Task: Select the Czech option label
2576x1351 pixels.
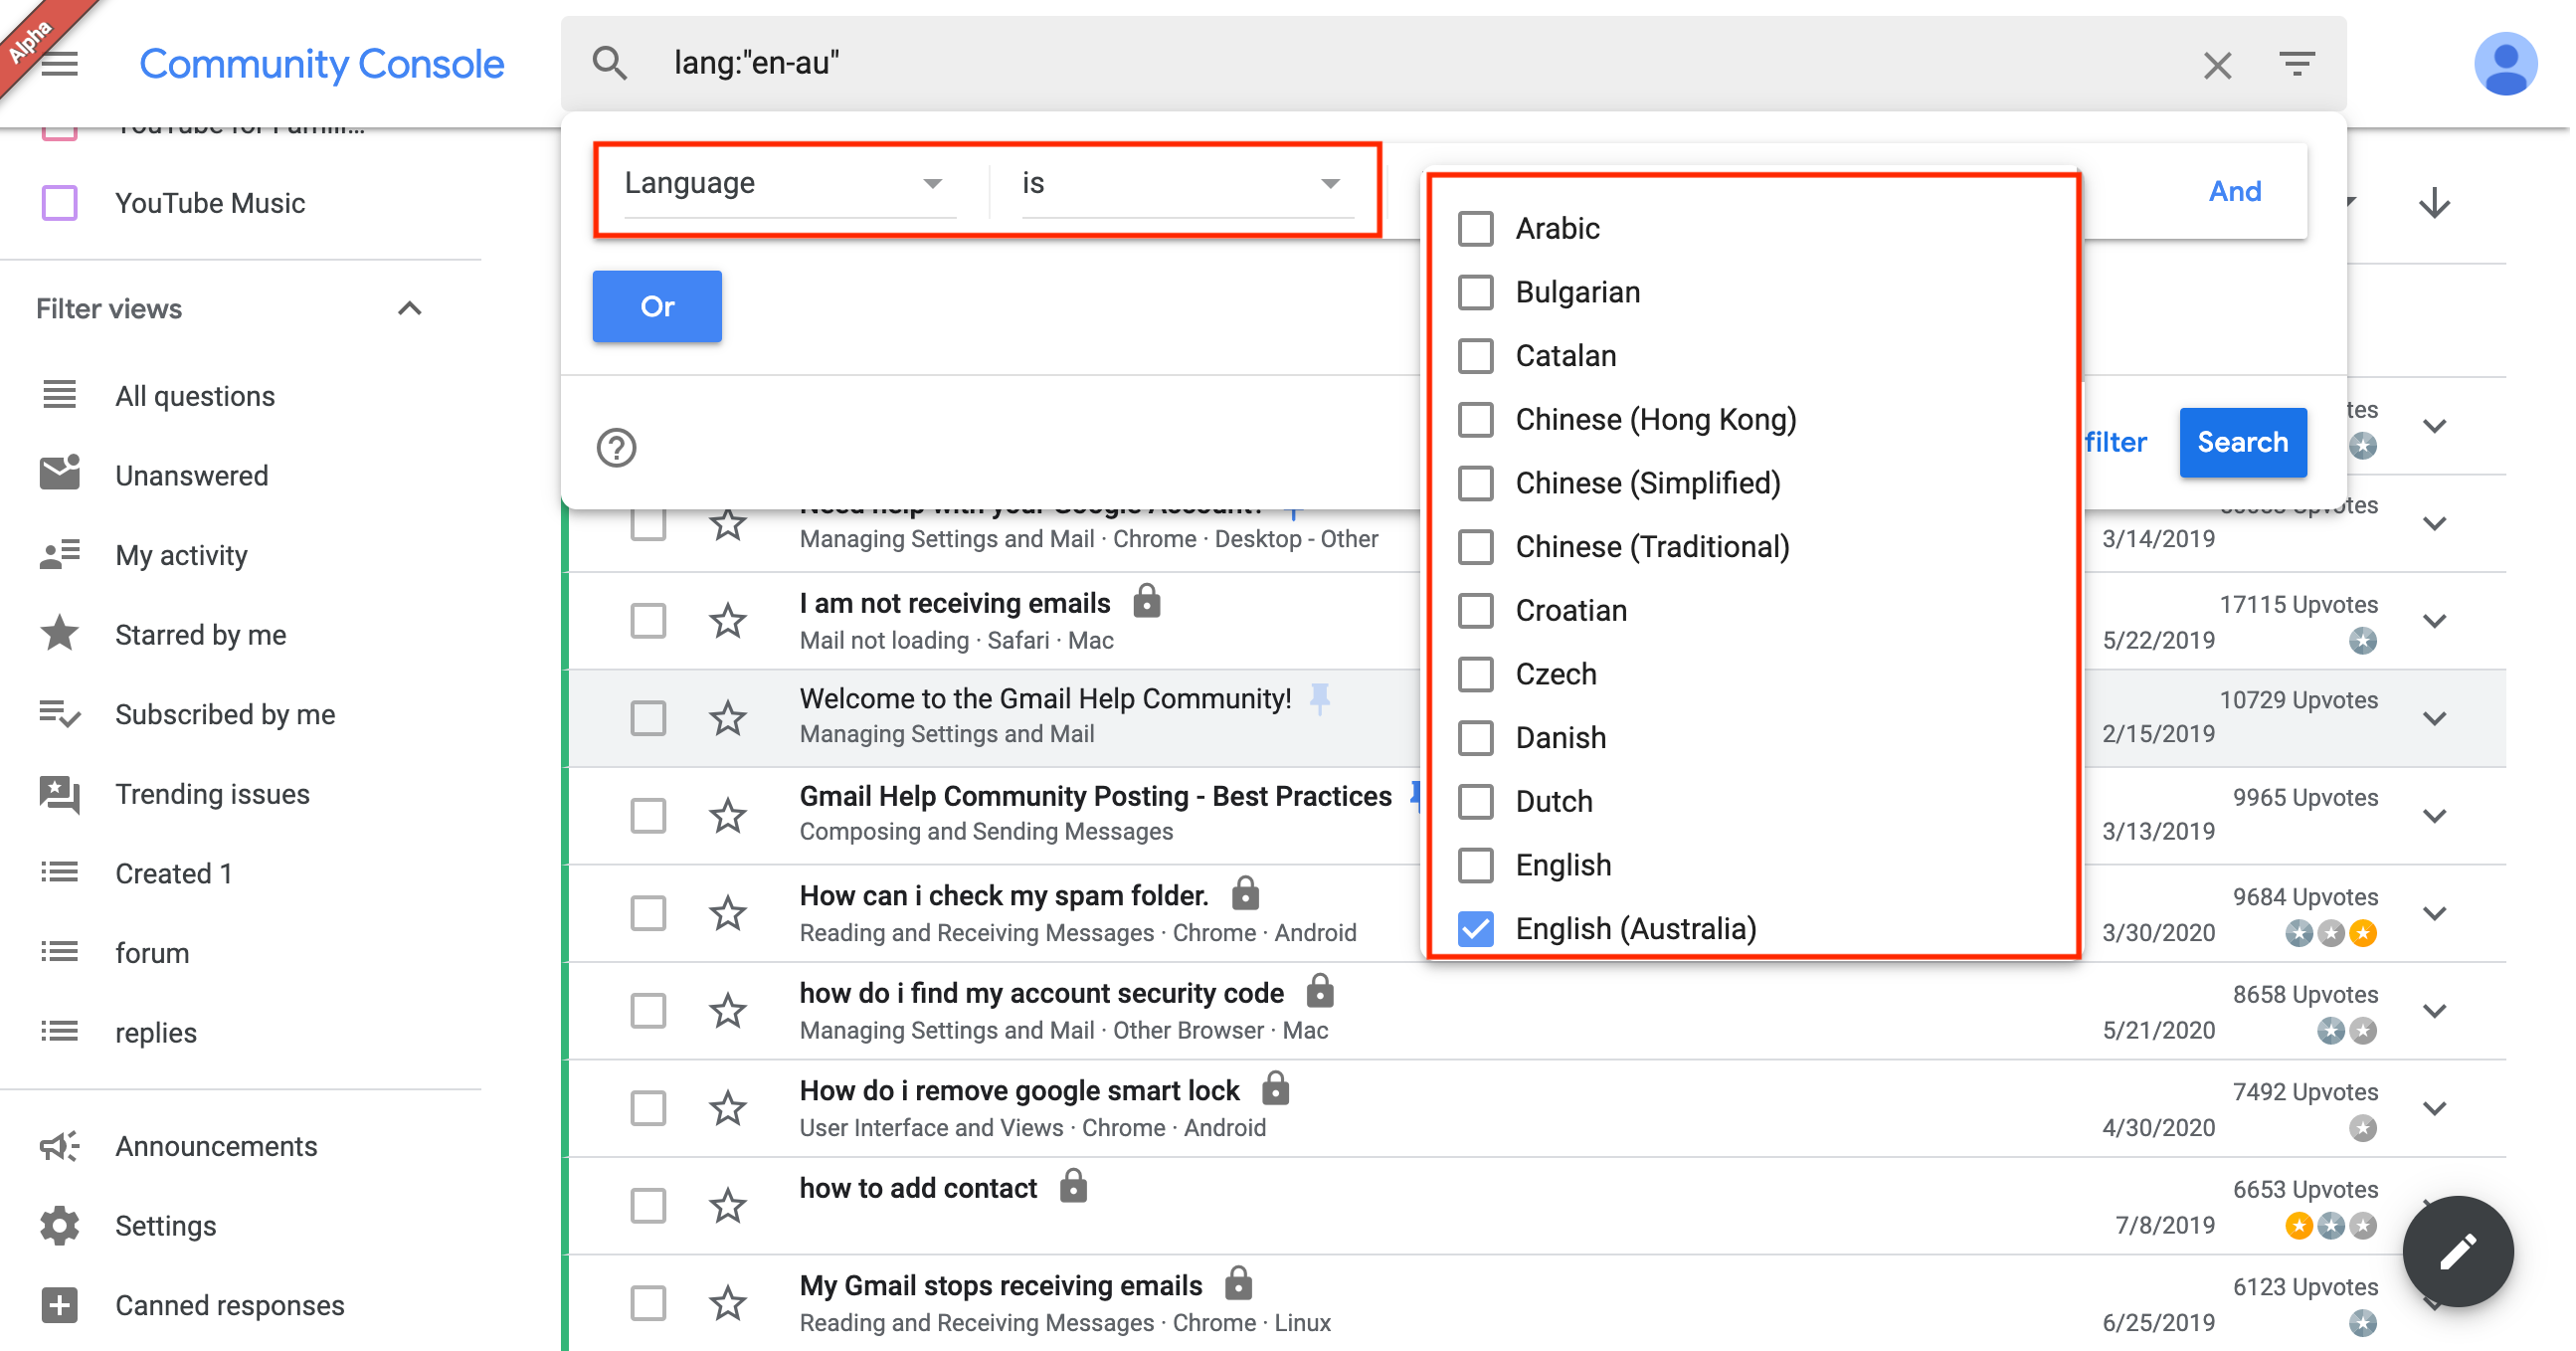Action: 1555,674
